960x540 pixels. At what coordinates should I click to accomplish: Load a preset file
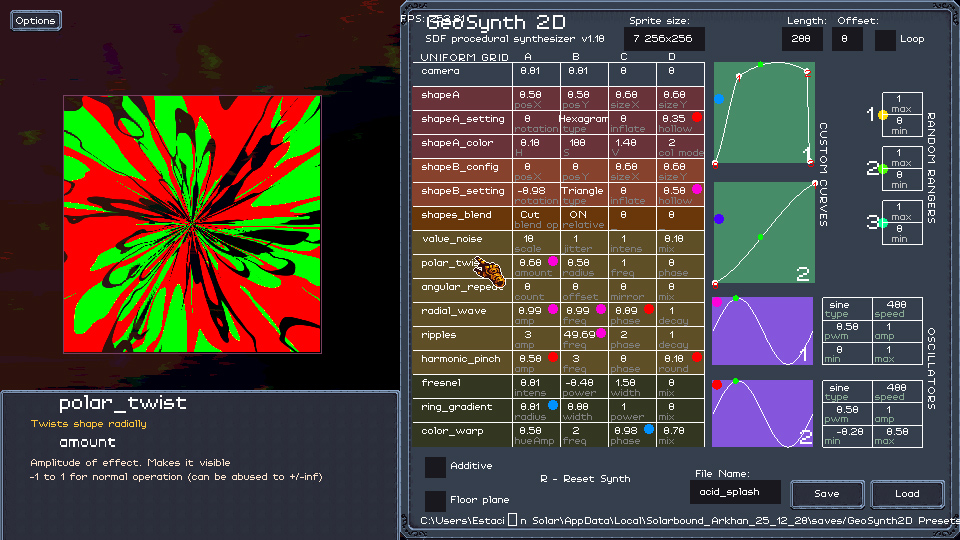click(x=907, y=494)
